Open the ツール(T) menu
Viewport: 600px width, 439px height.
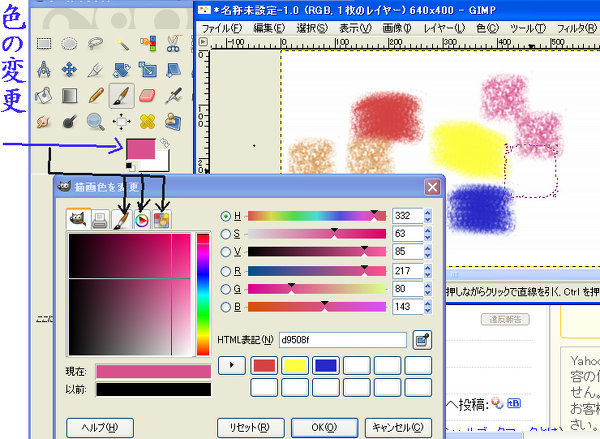click(528, 28)
